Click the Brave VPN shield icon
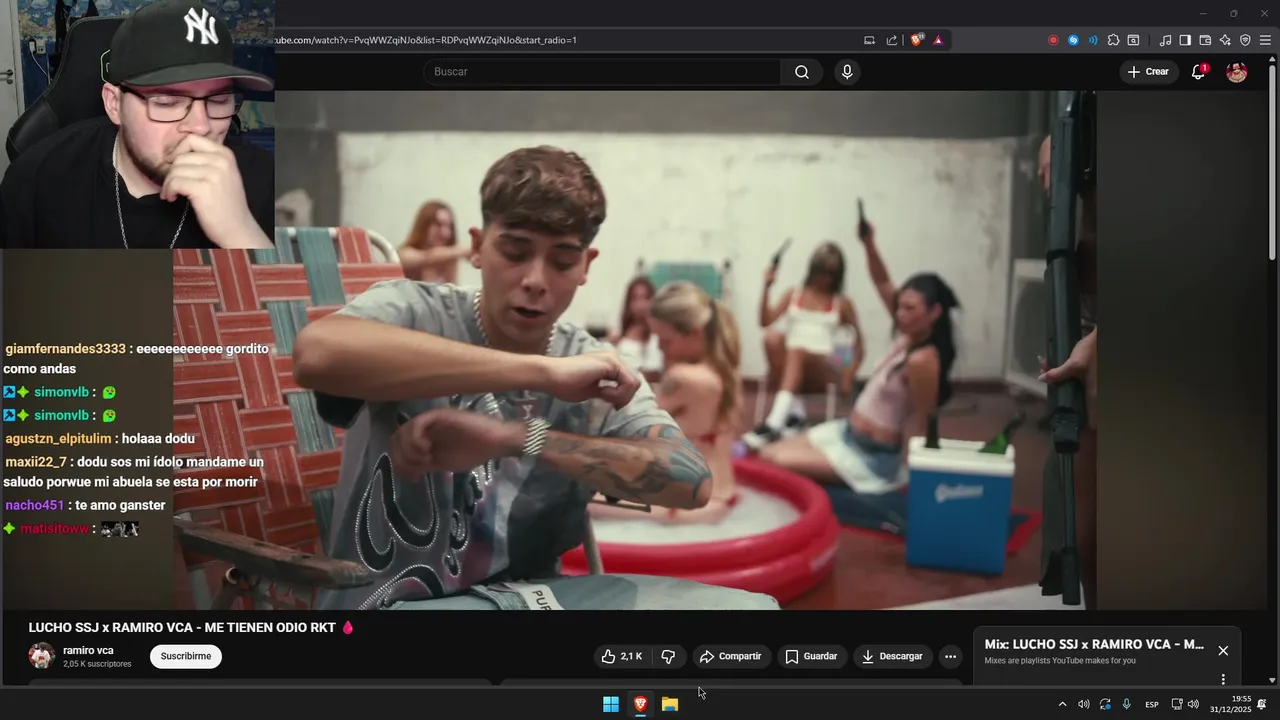 [x=1245, y=40]
